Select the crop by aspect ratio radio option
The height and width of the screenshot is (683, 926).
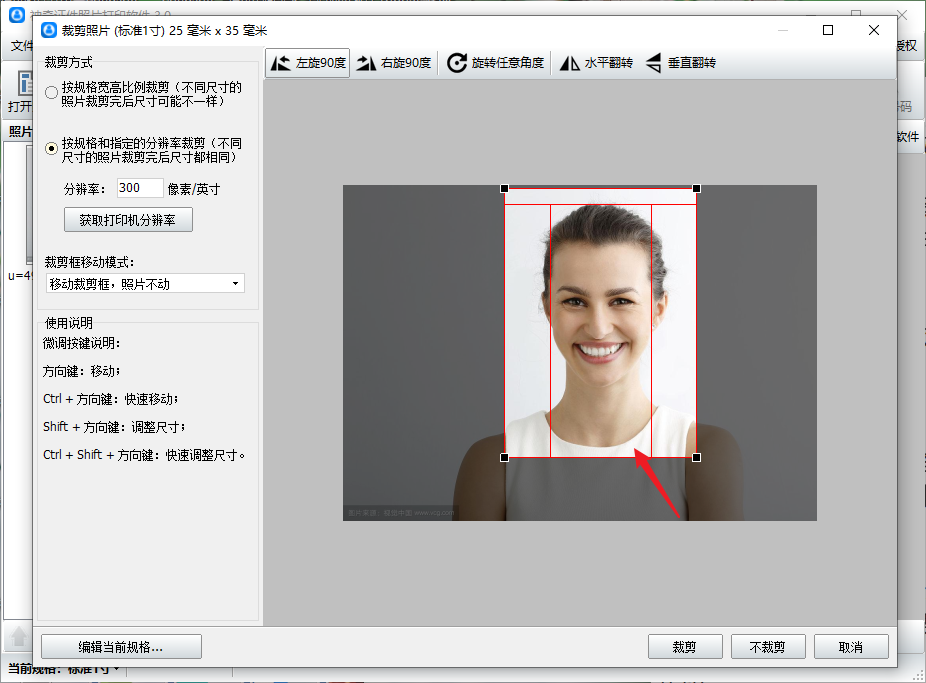tap(52, 93)
